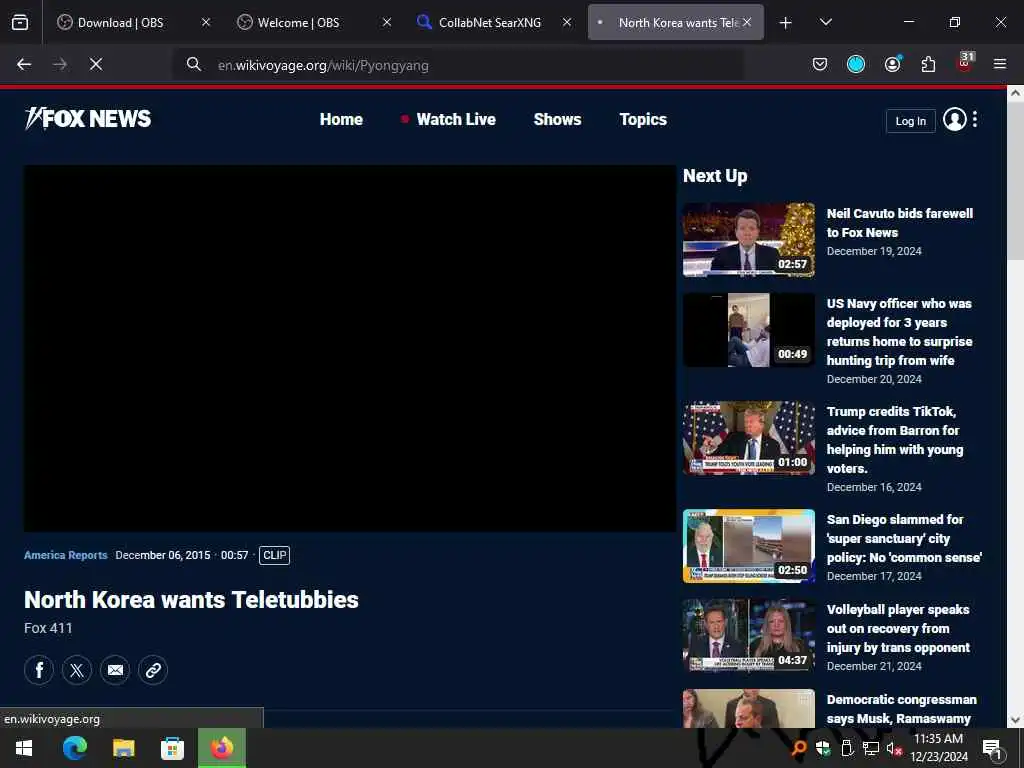Click the search magnifier in address bar

point(193,64)
